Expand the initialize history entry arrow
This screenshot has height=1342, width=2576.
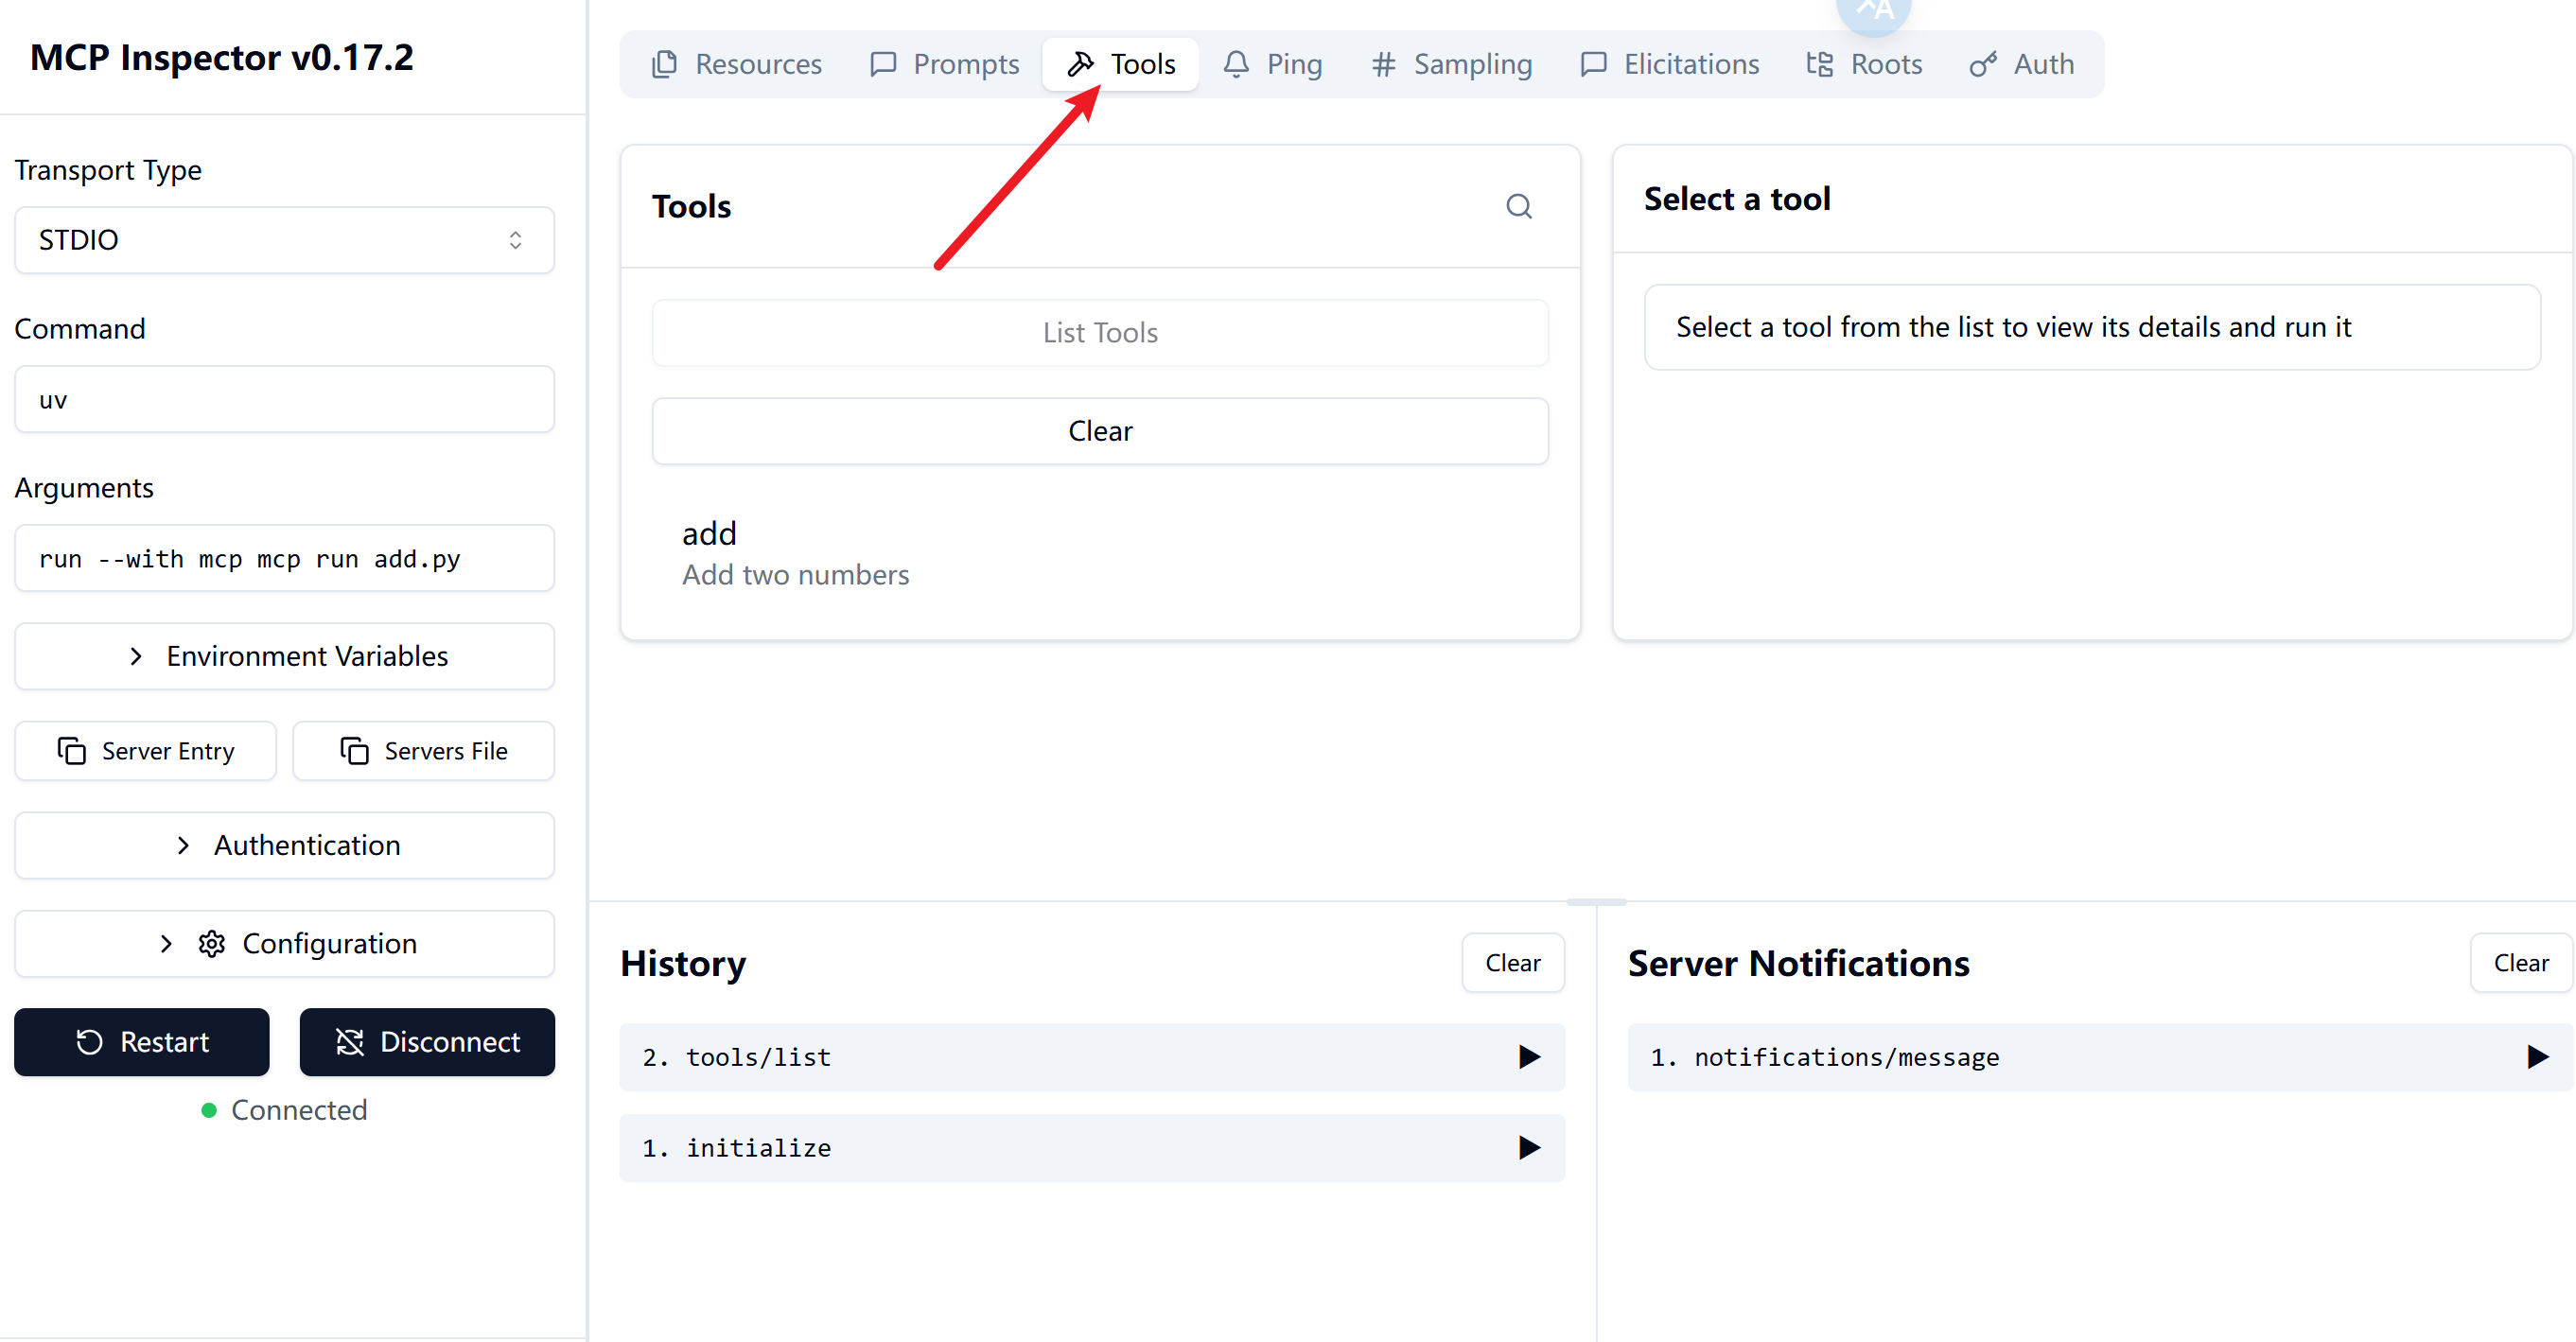(x=1528, y=1148)
